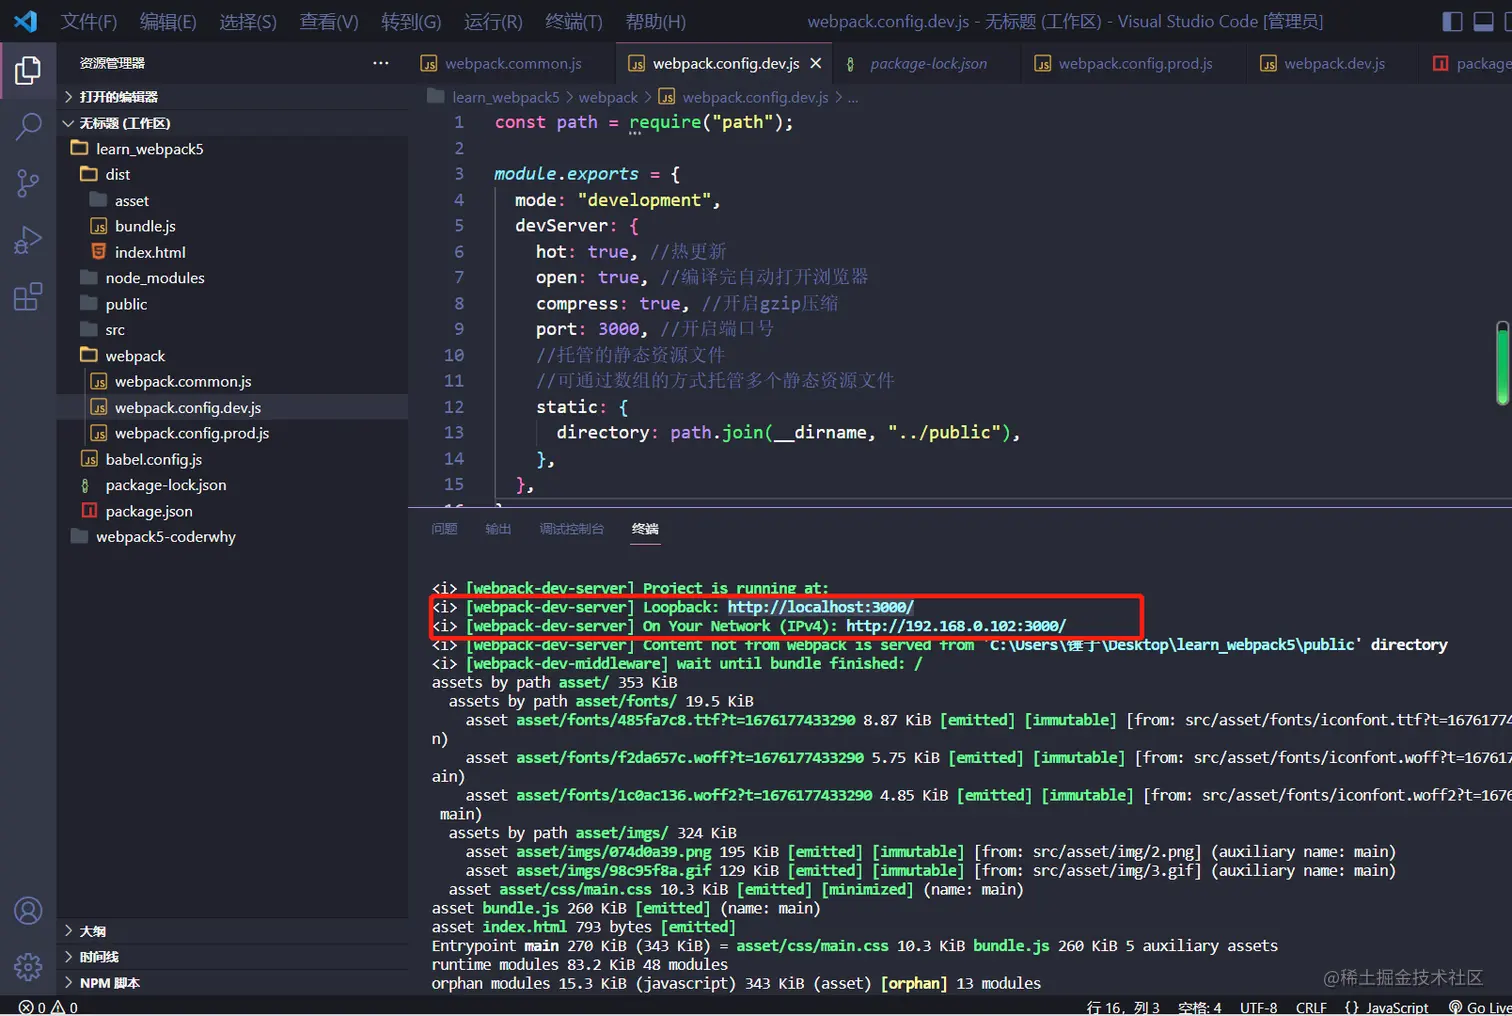This screenshot has width=1512, height=1016.
Task: Expand src folder in explorer
Action: [232, 330]
